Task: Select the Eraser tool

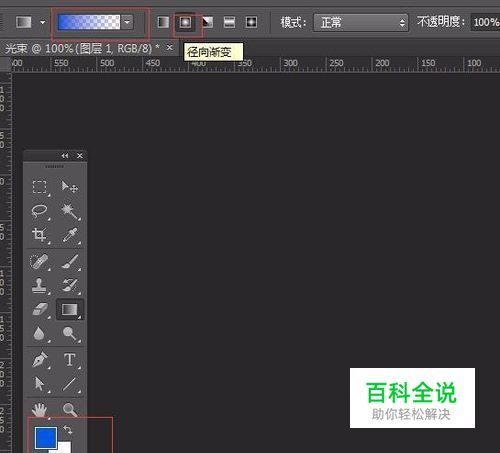Action: click(40, 309)
